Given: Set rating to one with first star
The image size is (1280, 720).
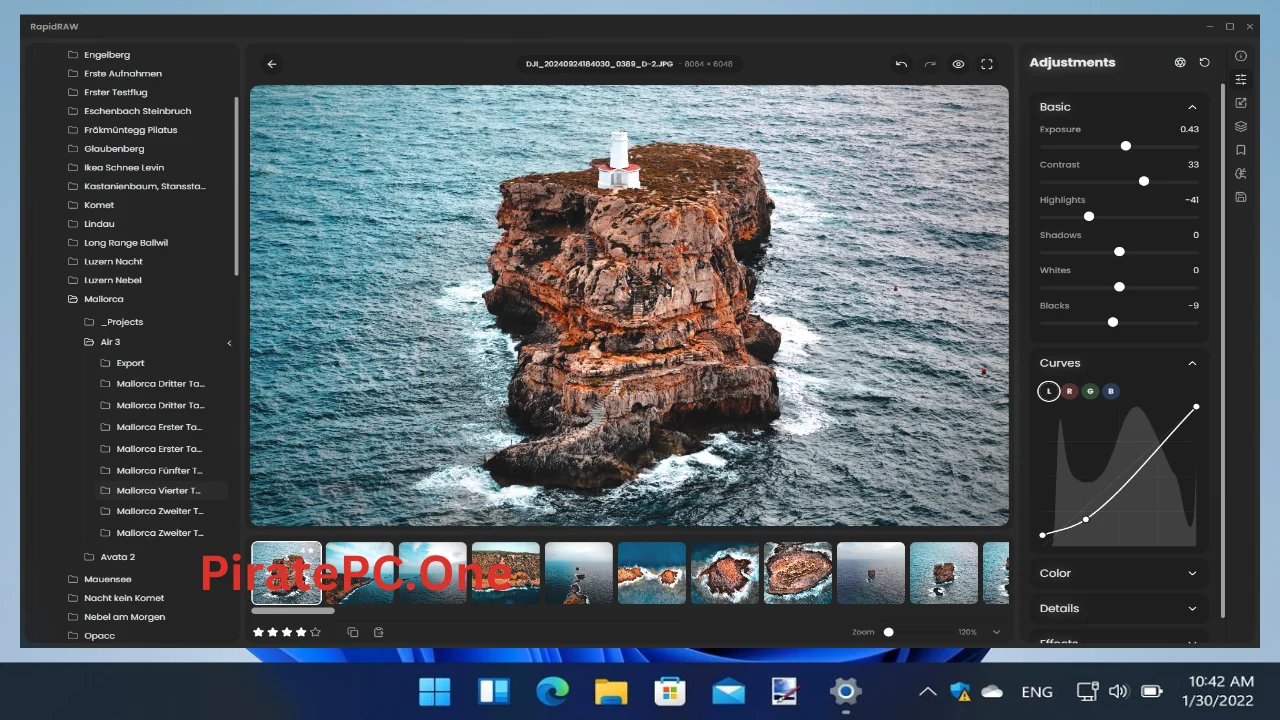Looking at the screenshot, I should pyautogui.click(x=259, y=632).
